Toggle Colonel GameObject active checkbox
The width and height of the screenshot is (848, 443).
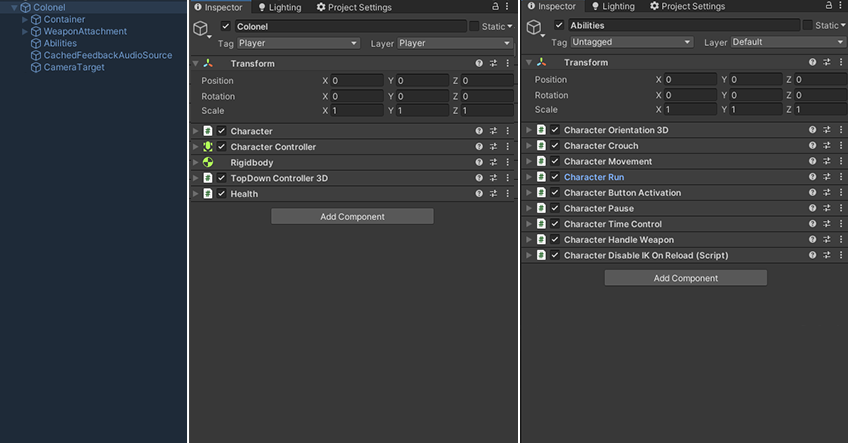click(226, 26)
